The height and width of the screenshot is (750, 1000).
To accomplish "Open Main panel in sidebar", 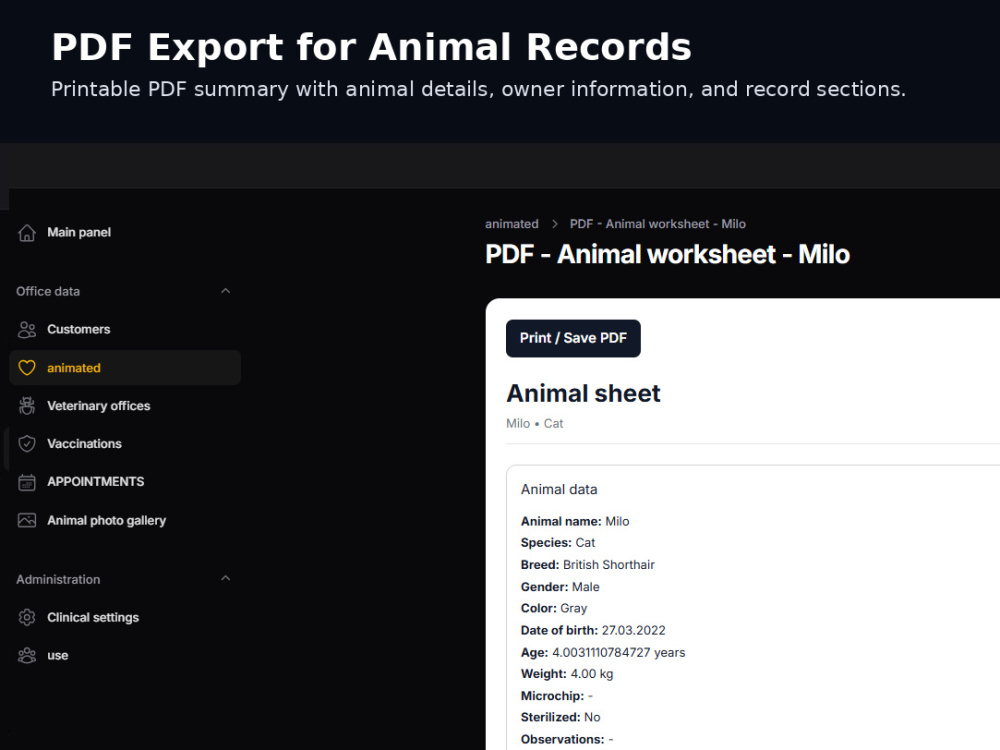I will click(x=79, y=233).
